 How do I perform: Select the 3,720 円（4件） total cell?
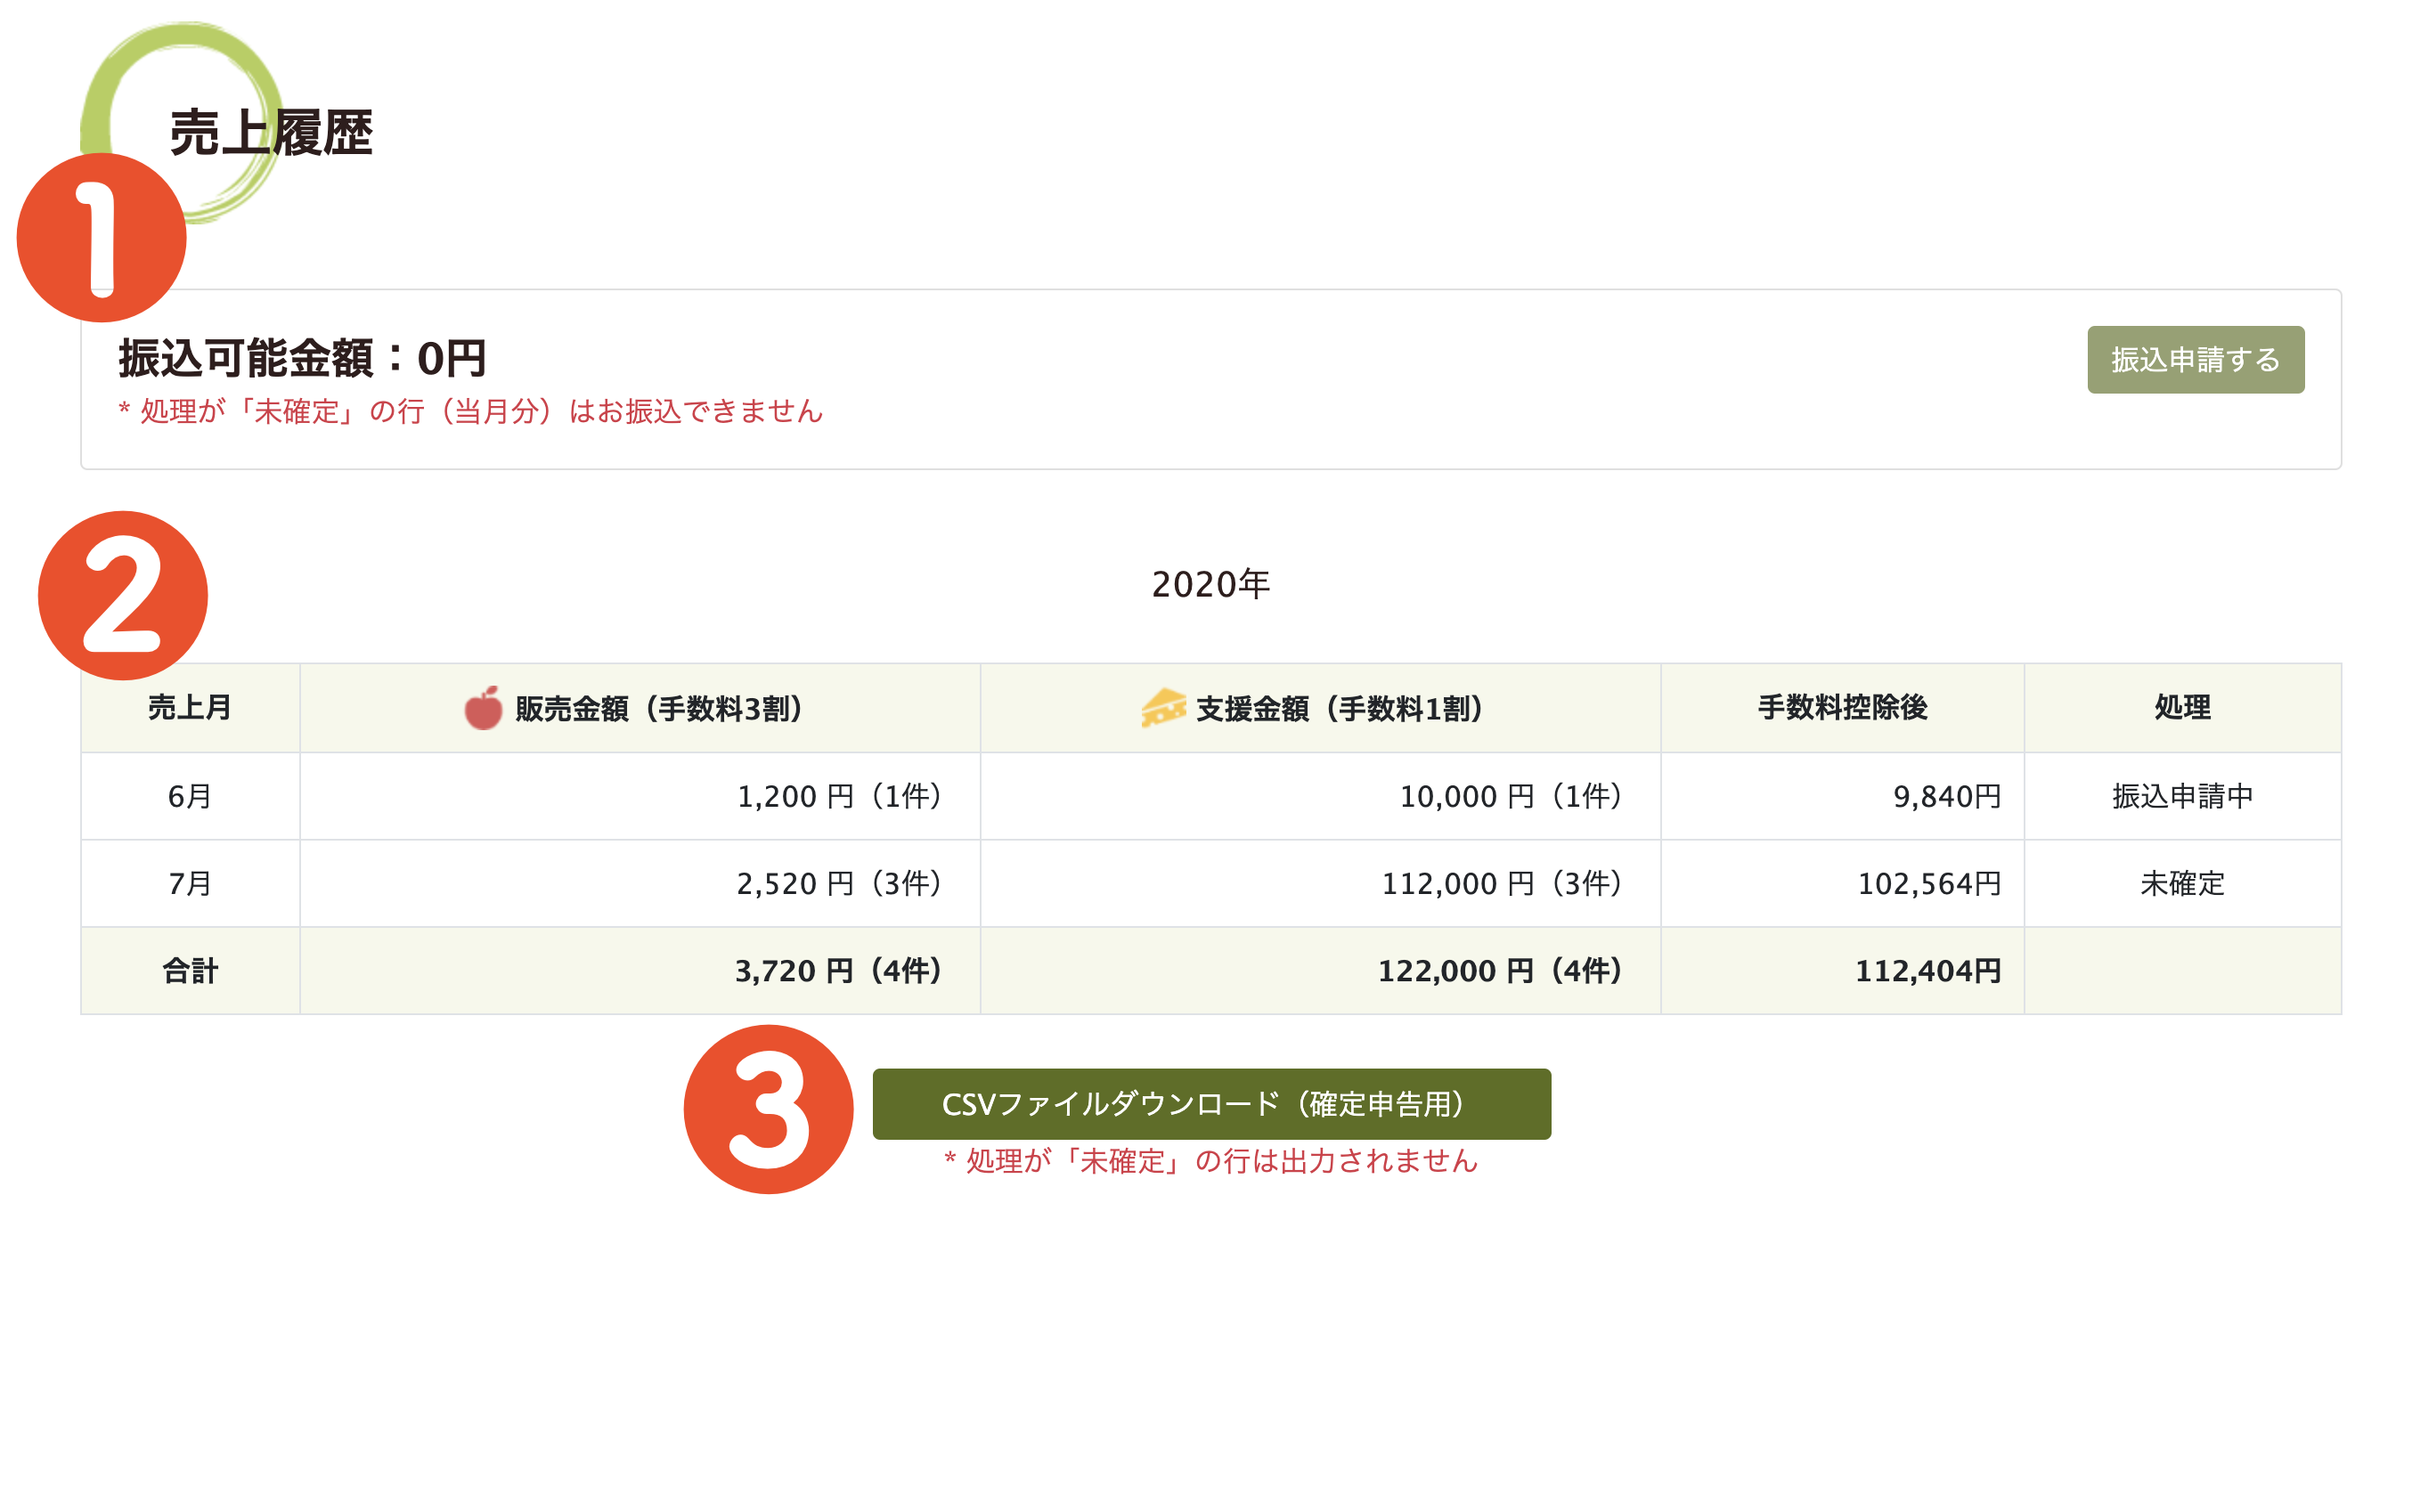(640, 970)
